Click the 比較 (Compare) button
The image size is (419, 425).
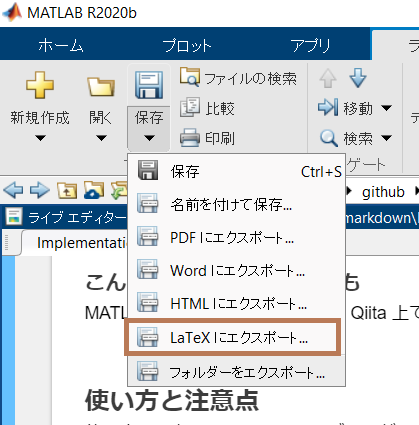coord(207,108)
